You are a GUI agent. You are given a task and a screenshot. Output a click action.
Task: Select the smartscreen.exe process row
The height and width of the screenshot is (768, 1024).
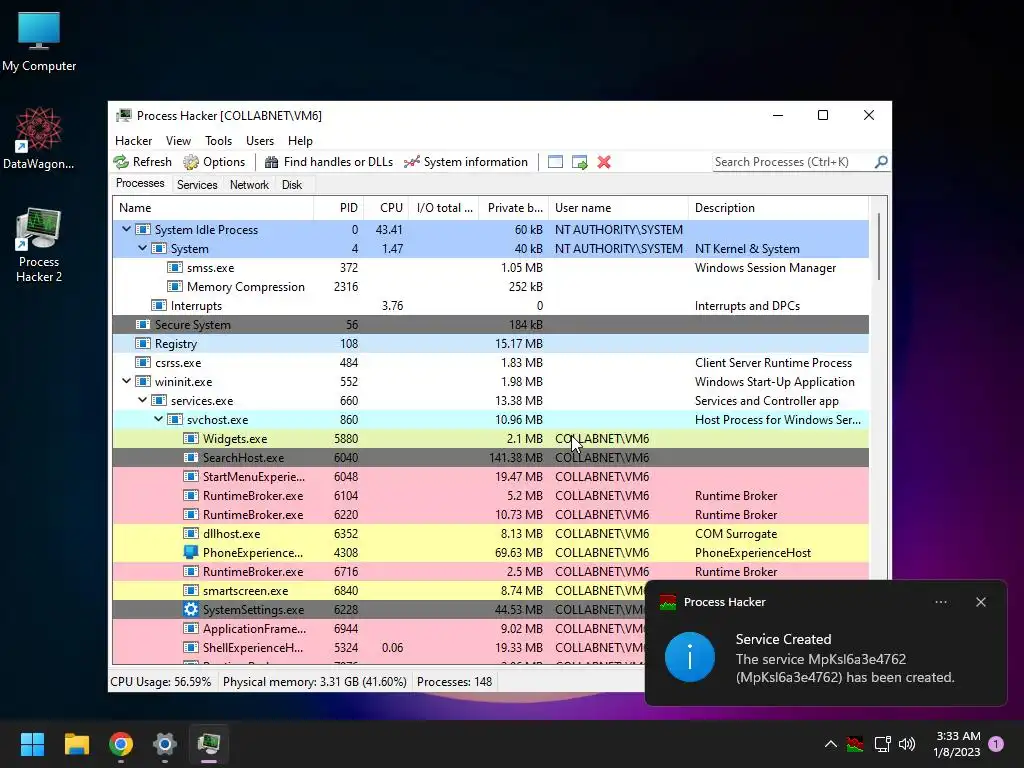[x=379, y=590]
